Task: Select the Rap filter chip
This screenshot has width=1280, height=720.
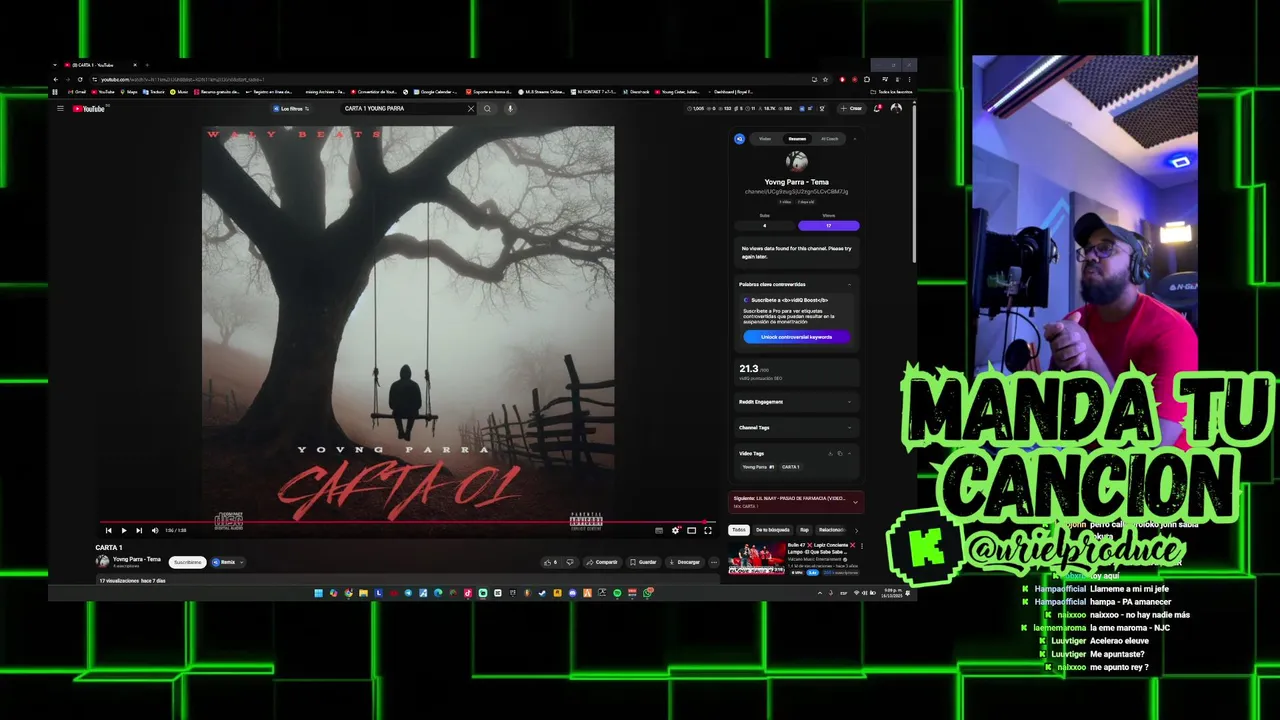Action: click(804, 530)
